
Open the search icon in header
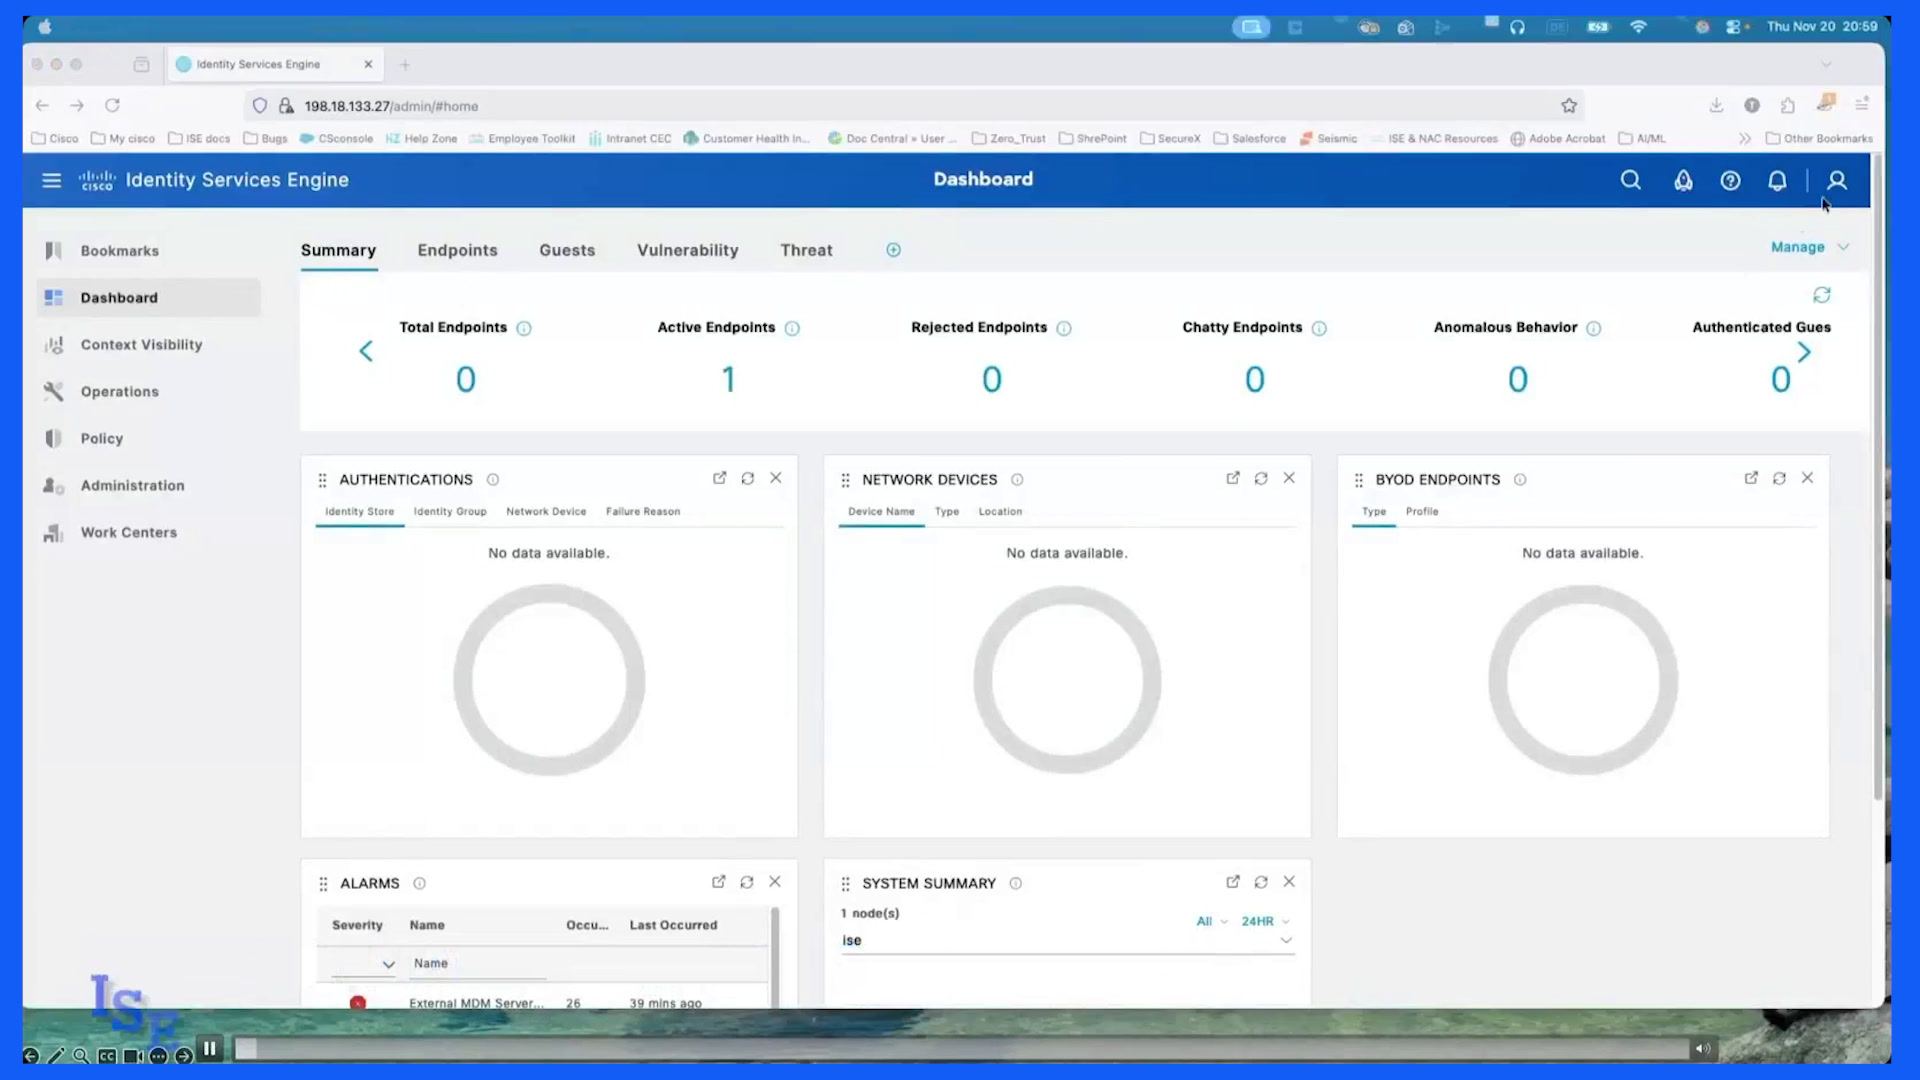1630,180
